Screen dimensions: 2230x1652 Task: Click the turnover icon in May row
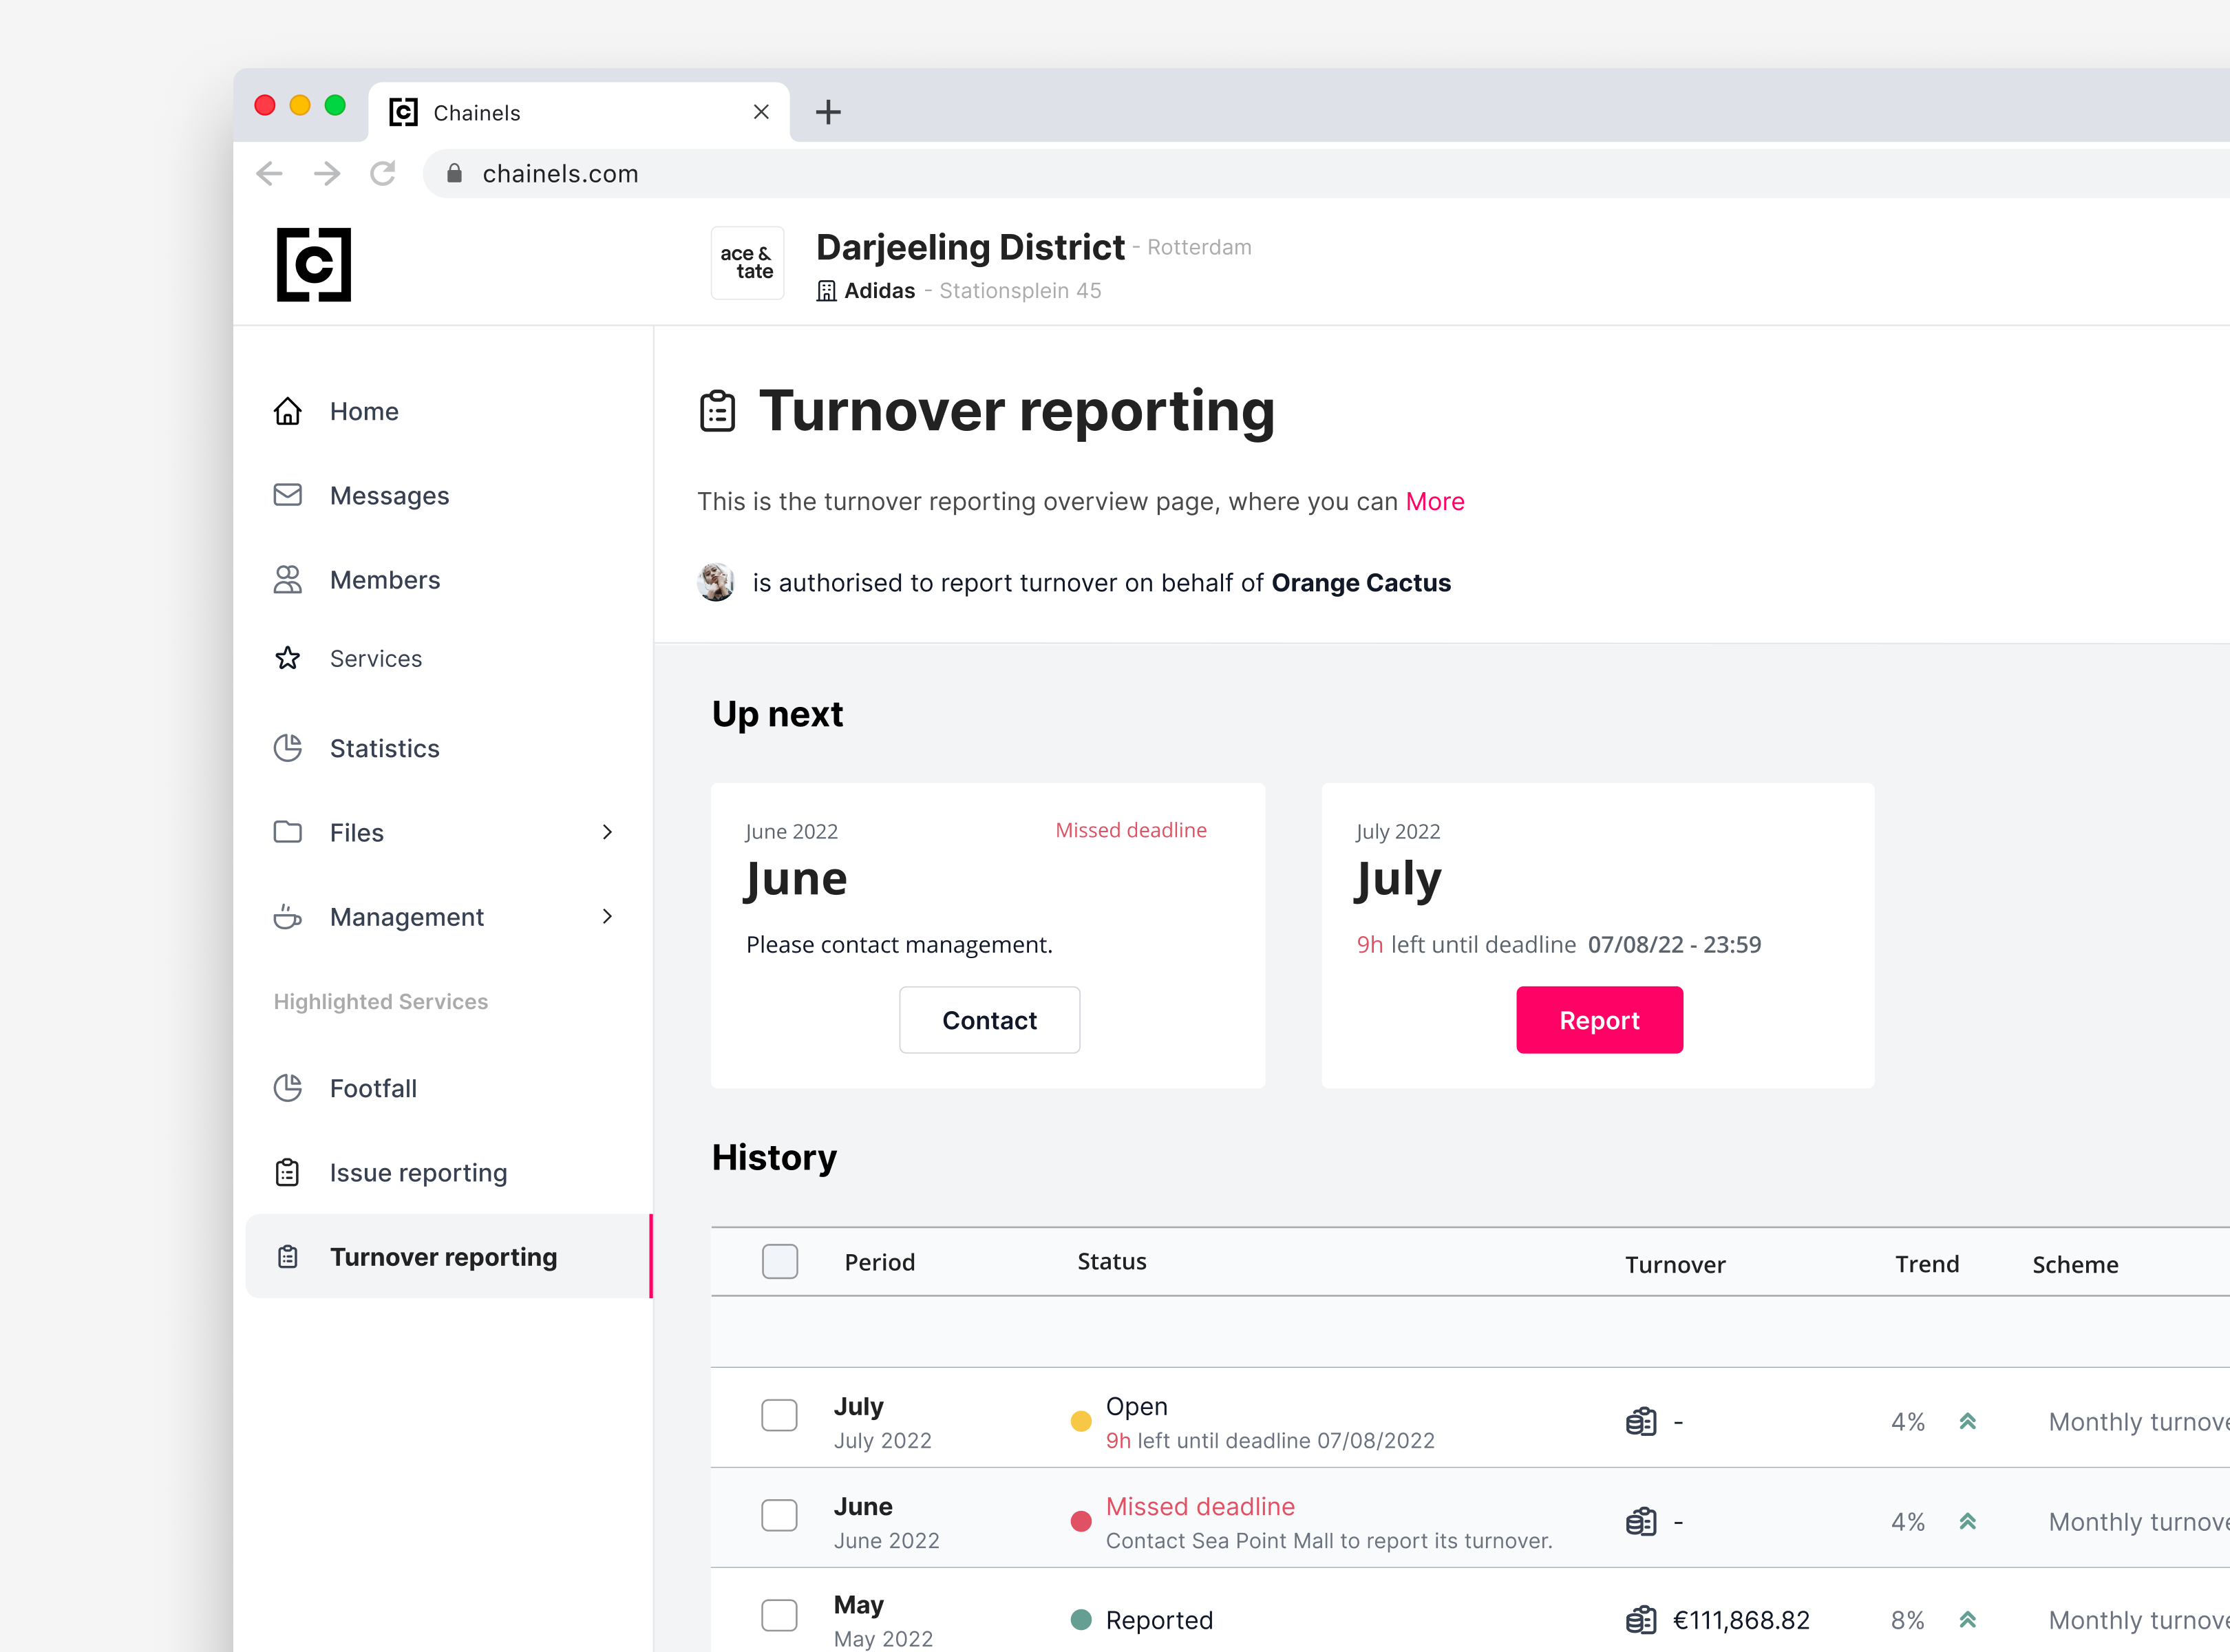(x=1641, y=1619)
